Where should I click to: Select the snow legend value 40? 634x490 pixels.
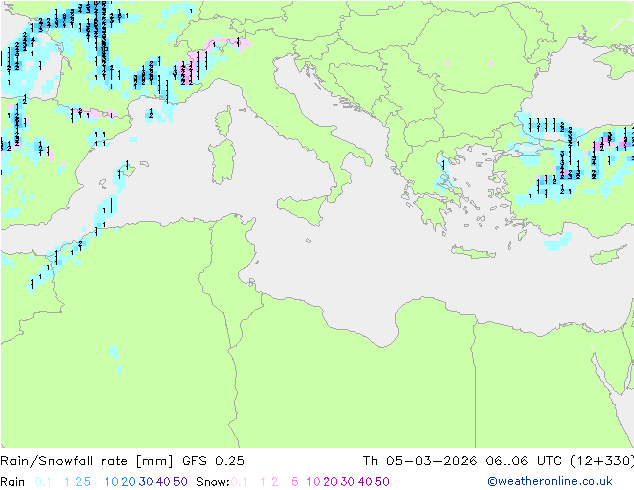click(x=365, y=482)
